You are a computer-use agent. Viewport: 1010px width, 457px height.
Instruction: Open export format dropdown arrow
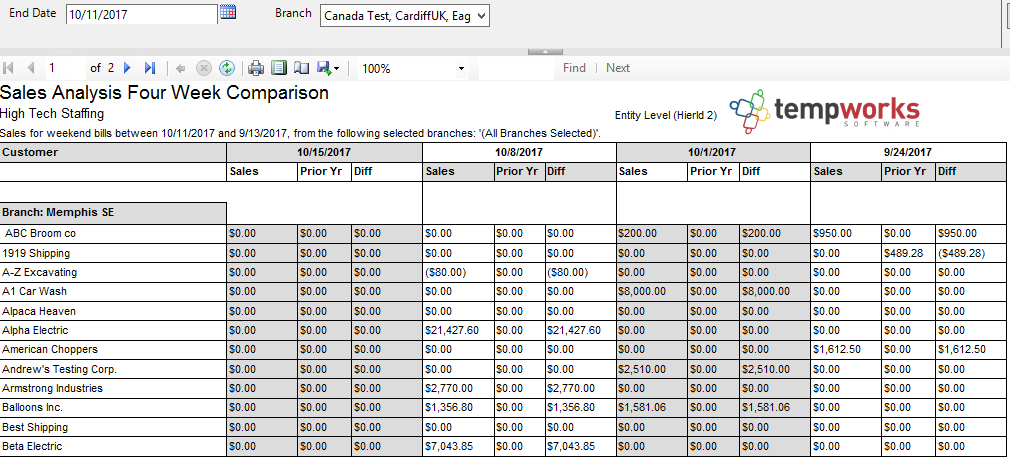336,68
